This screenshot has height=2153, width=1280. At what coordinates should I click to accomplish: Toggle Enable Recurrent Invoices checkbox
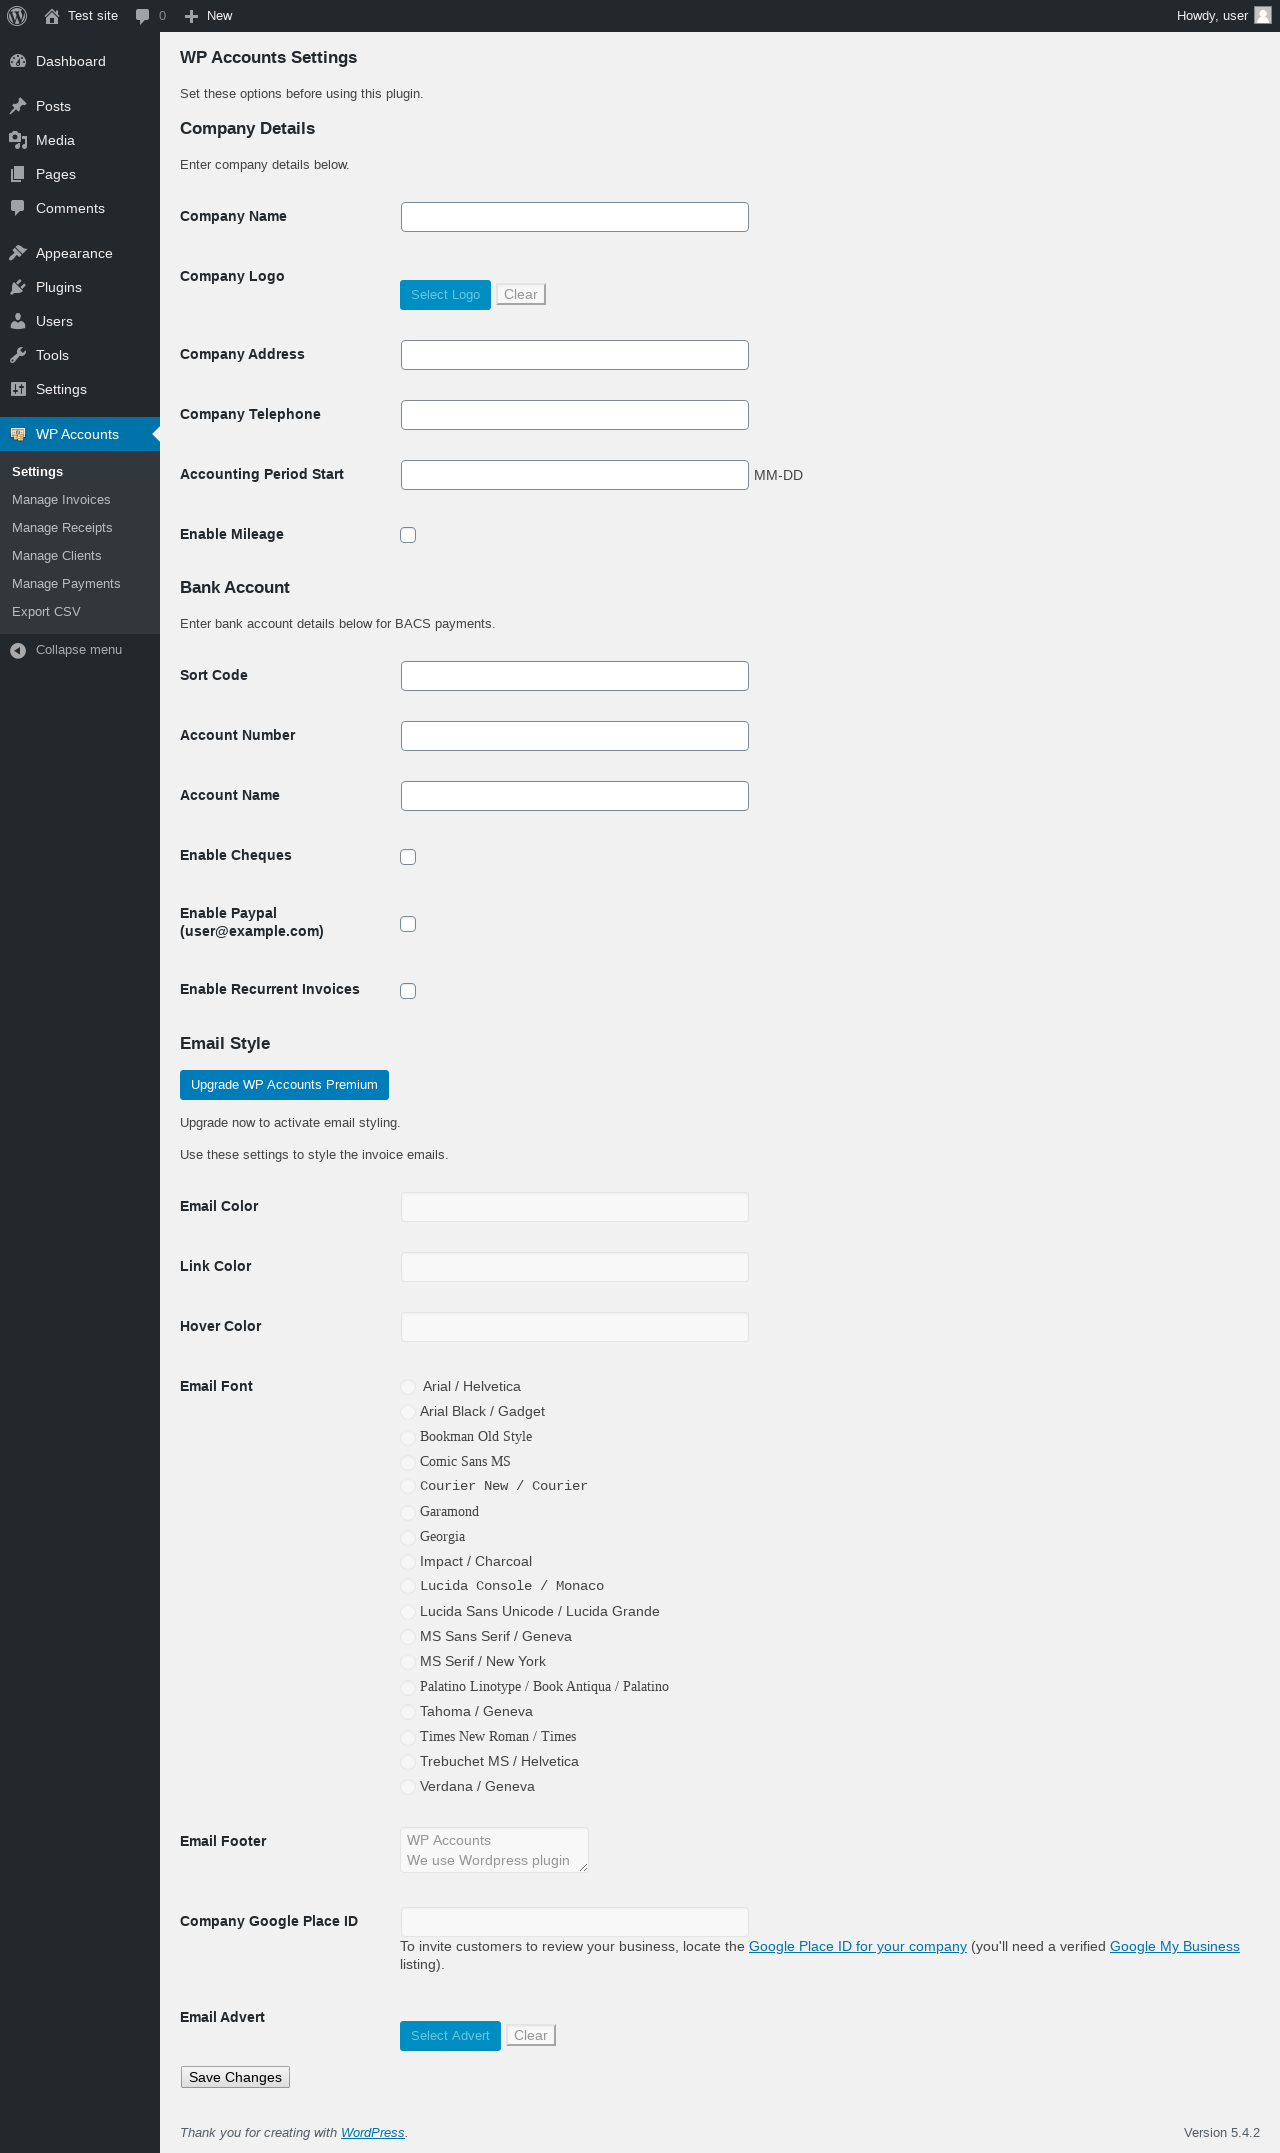click(x=408, y=991)
